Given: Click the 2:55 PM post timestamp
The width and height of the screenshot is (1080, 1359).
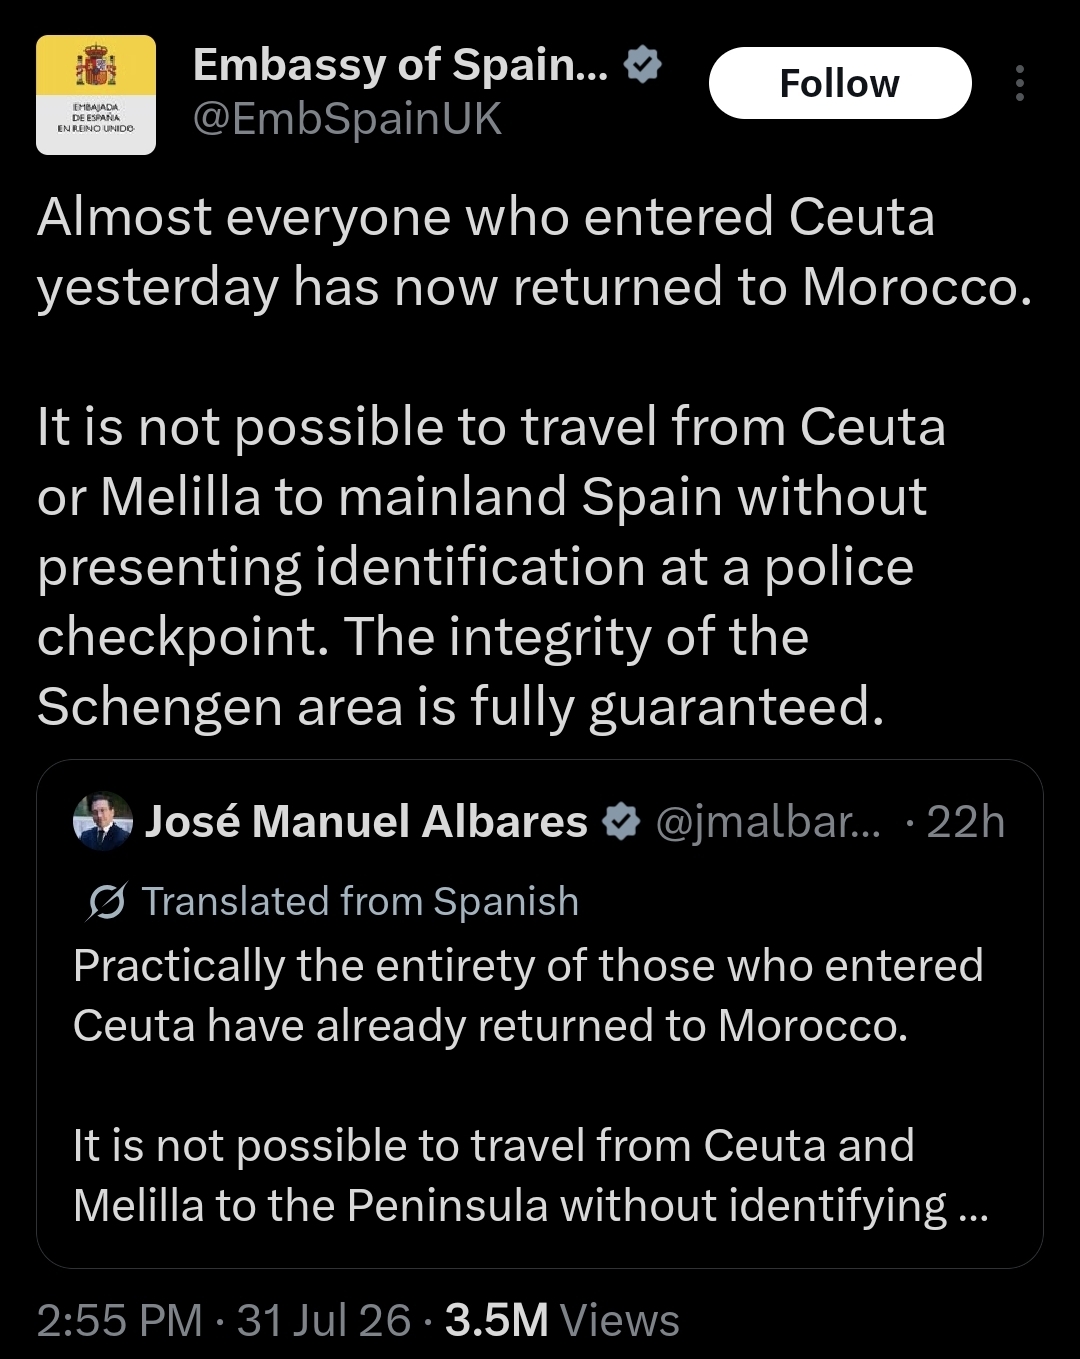Looking at the screenshot, I should (119, 1320).
